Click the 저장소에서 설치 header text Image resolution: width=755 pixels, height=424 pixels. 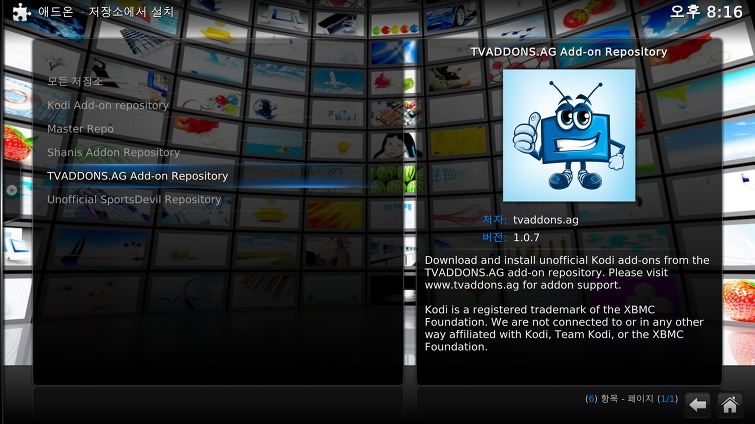pos(131,12)
